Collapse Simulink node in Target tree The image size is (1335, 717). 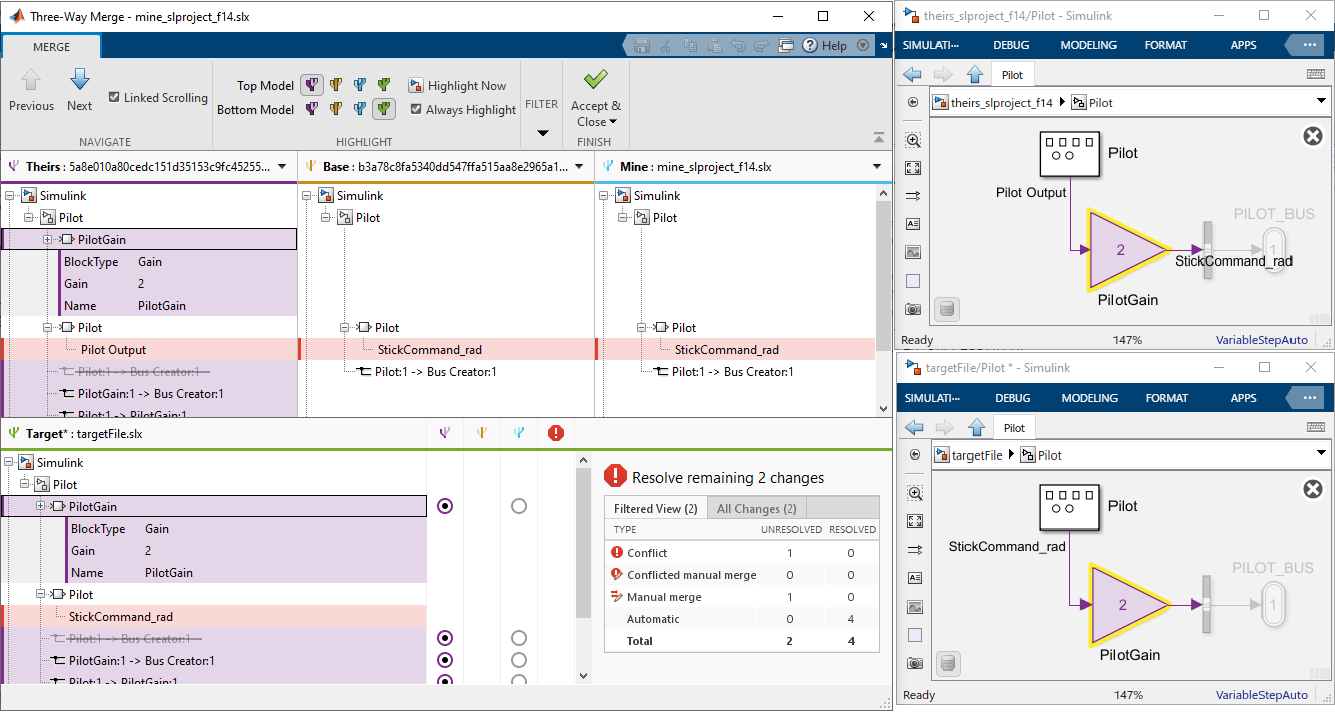pyautogui.click(x=10, y=463)
